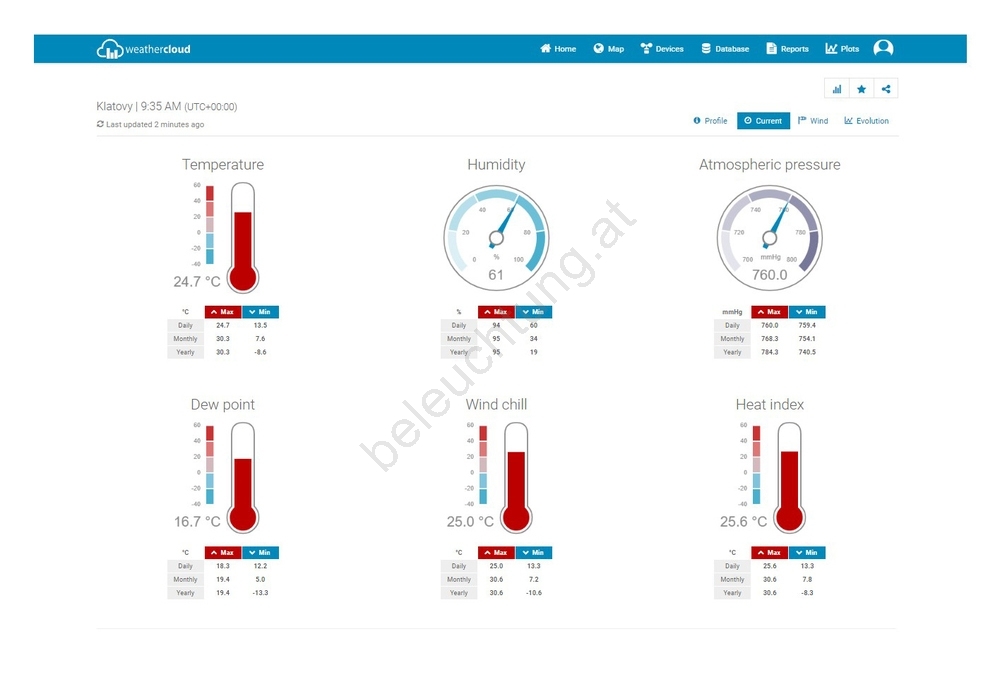Click the share icon button

coord(886,89)
